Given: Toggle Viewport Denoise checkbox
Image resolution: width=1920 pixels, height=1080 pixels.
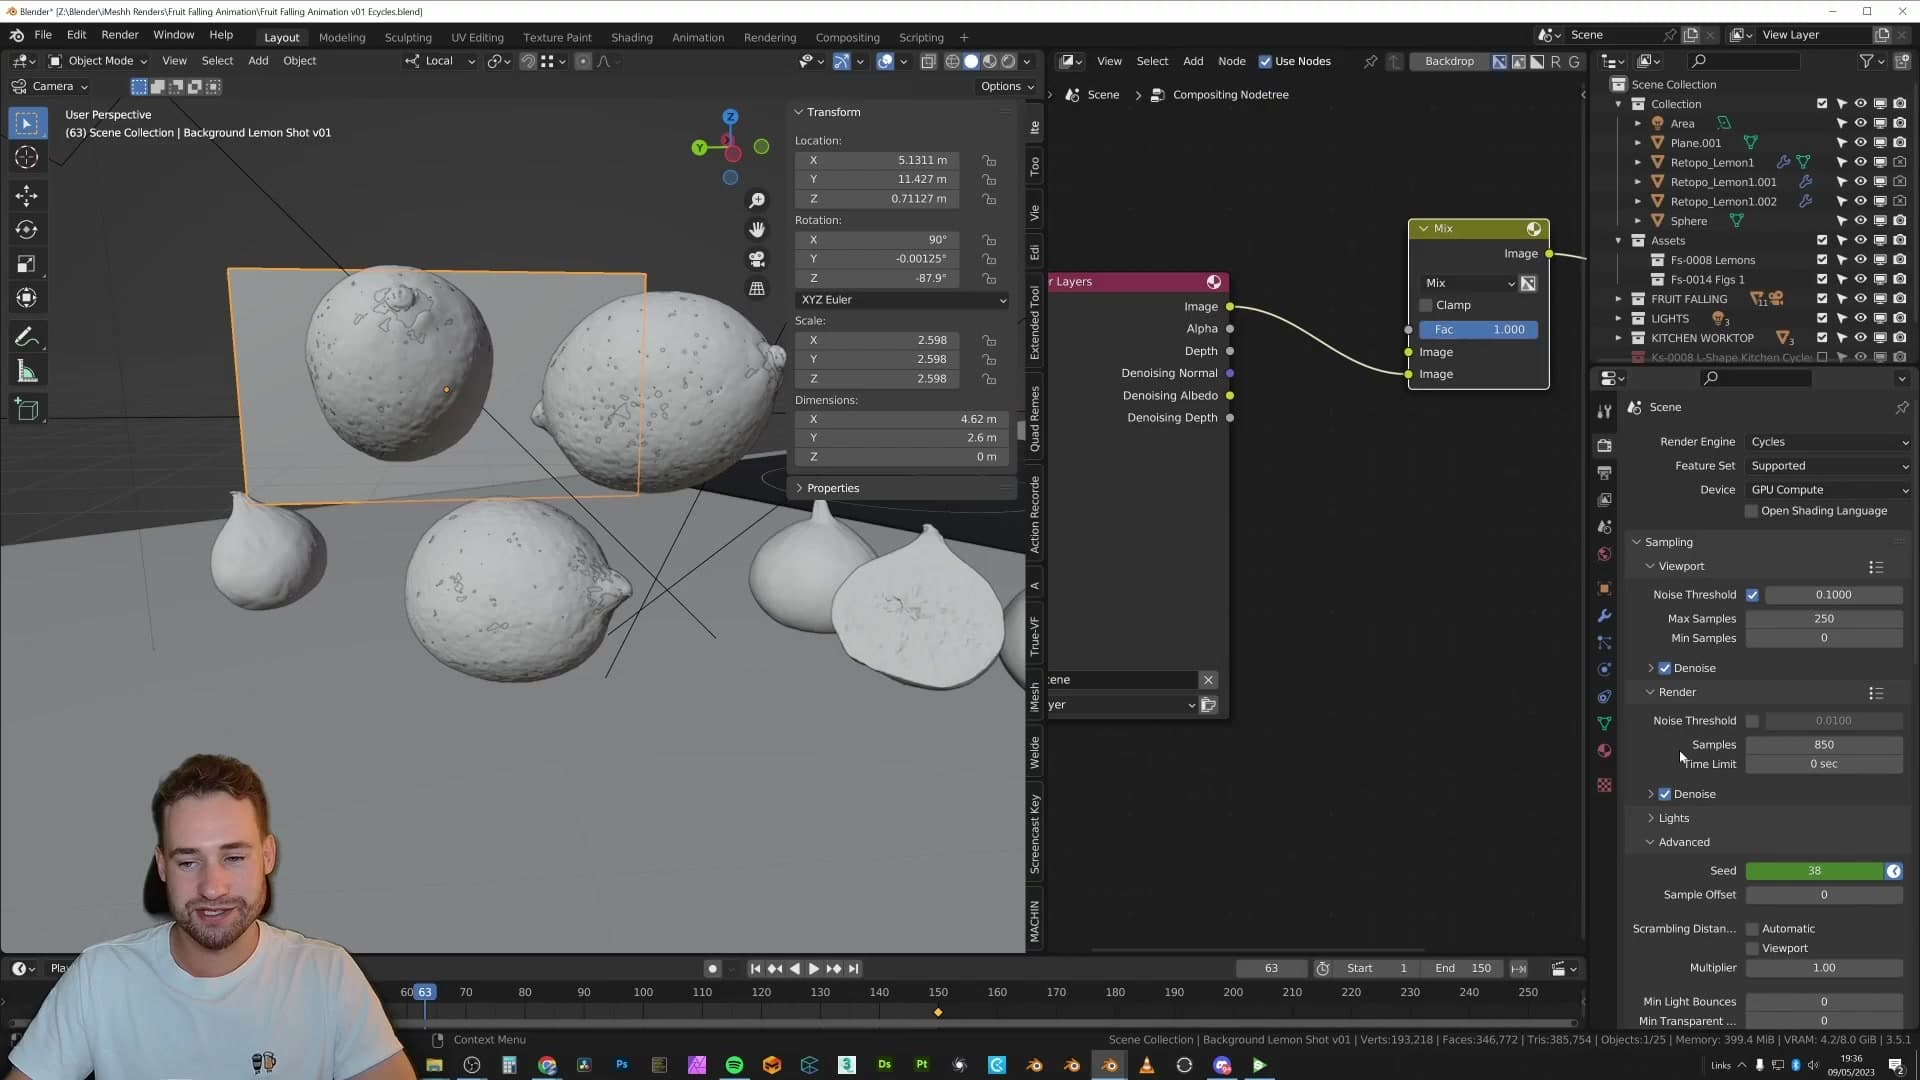Looking at the screenshot, I should [1665, 668].
